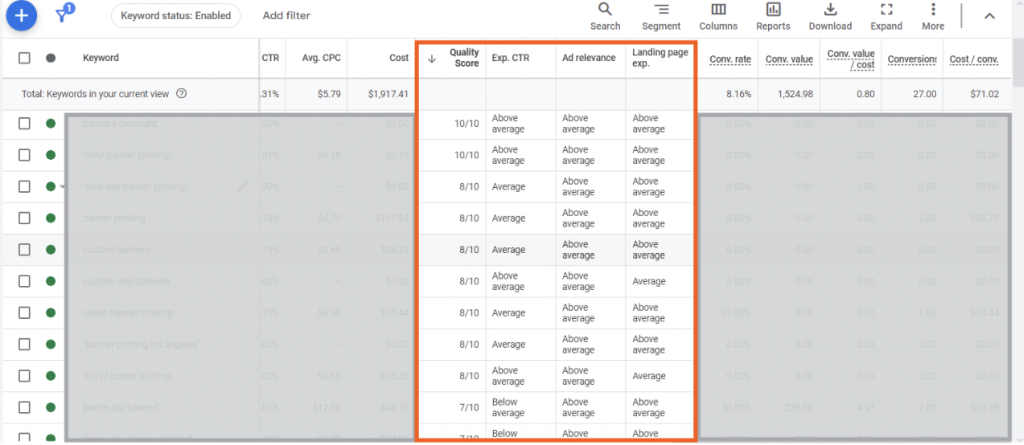Click the Keyword status: Enabled filter chip
Viewport: 1024px width, 445px height.
point(175,16)
